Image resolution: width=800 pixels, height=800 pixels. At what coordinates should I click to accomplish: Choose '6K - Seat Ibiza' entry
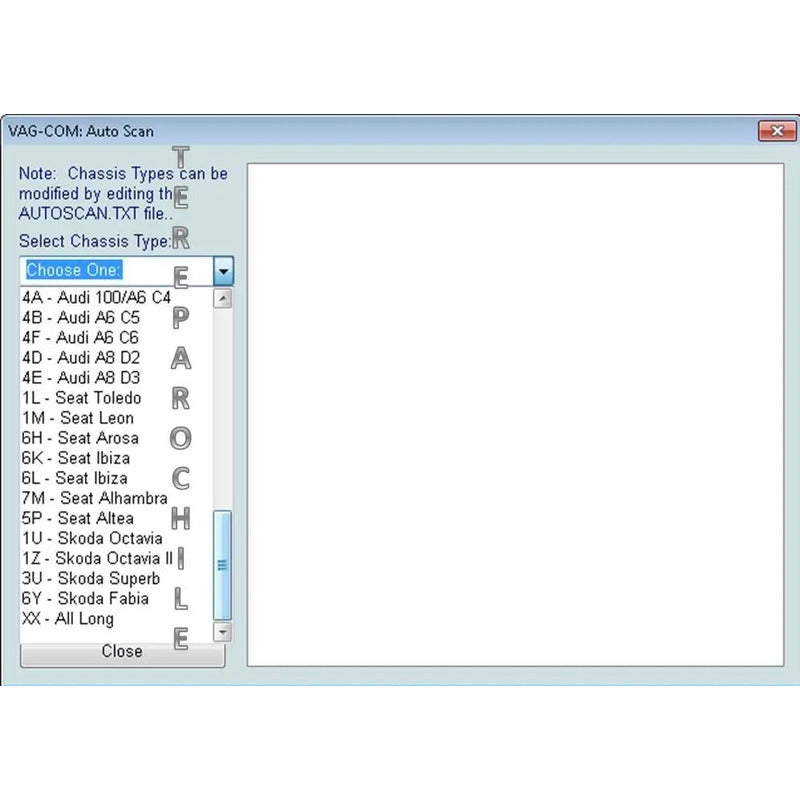tap(116, 458)
